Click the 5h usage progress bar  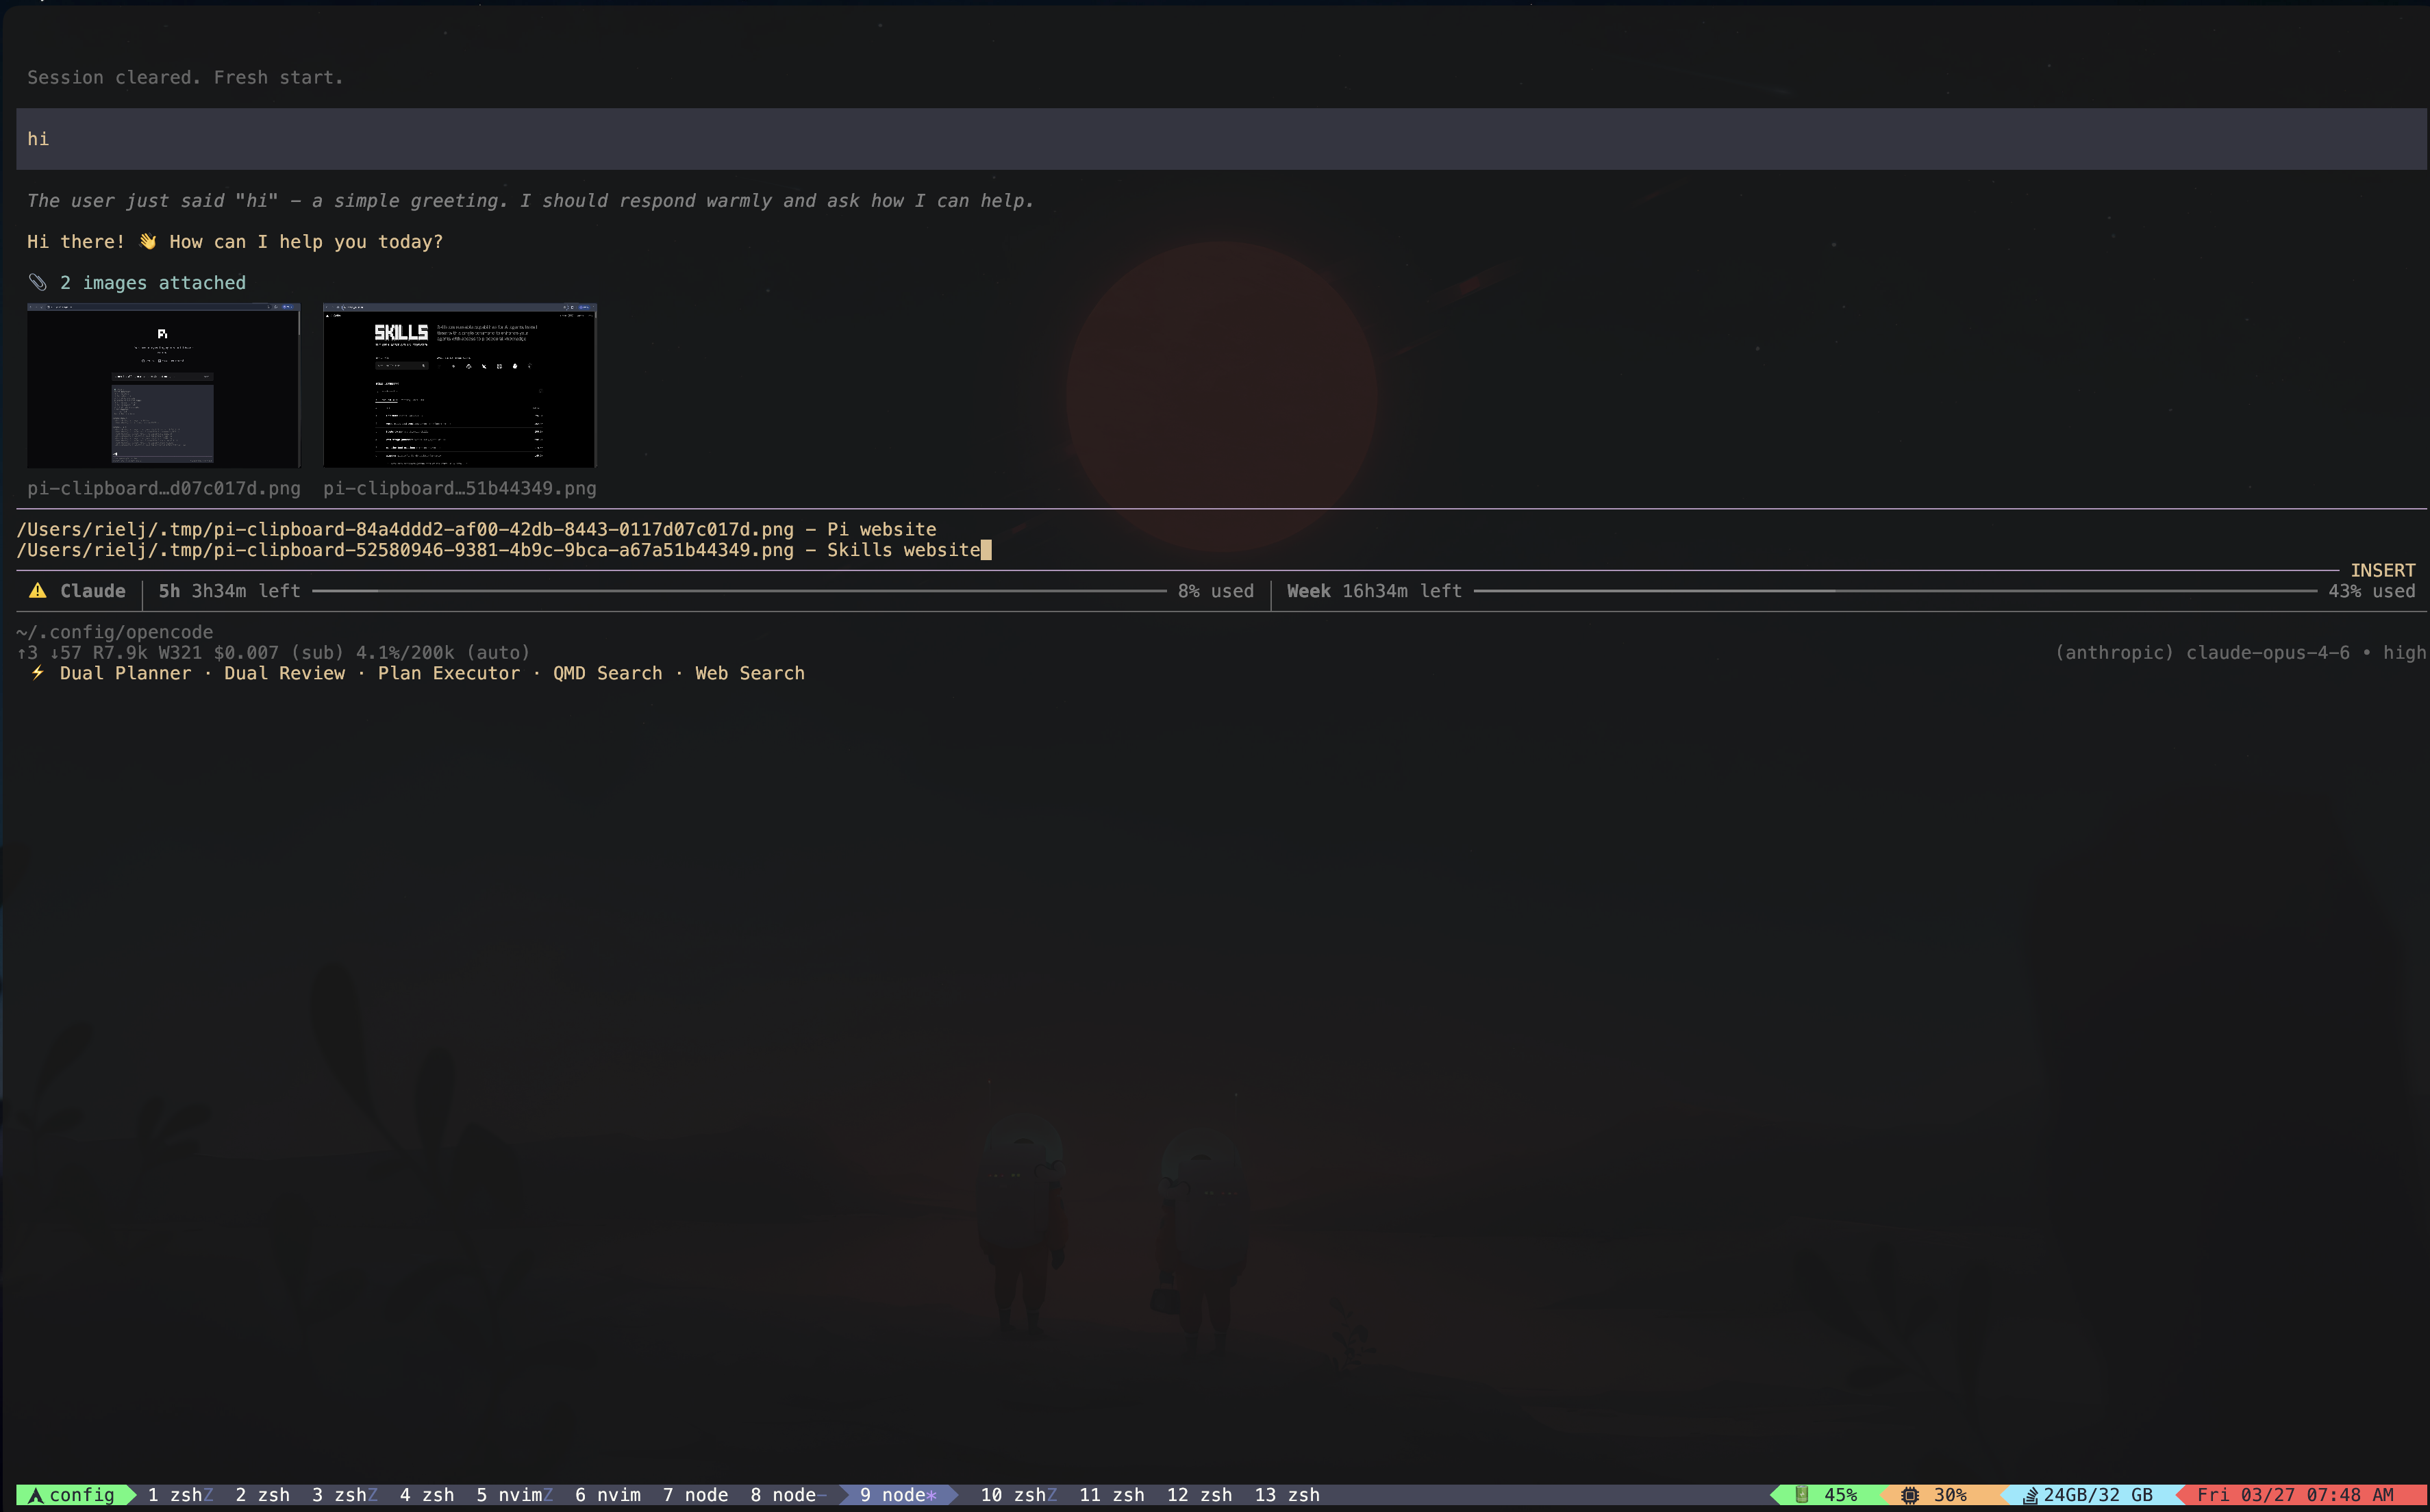739,591
